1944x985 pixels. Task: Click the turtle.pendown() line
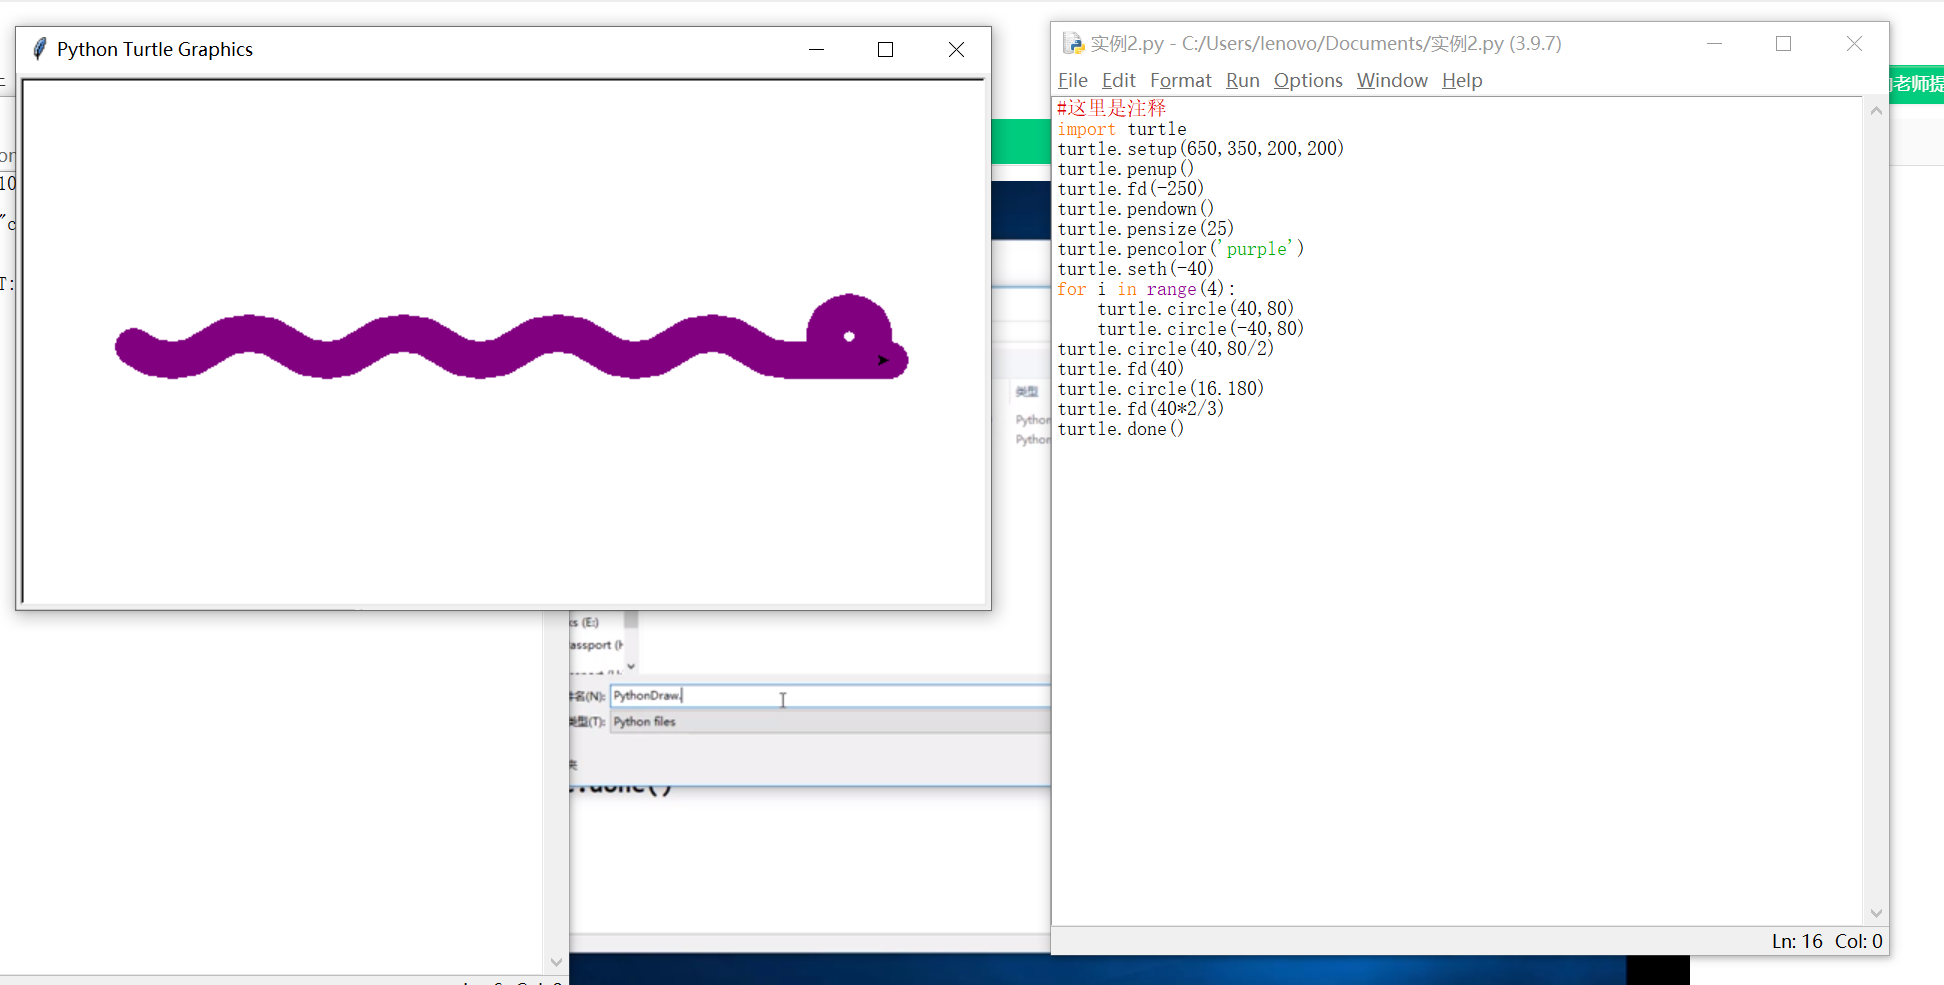[x=1136, y=209]
